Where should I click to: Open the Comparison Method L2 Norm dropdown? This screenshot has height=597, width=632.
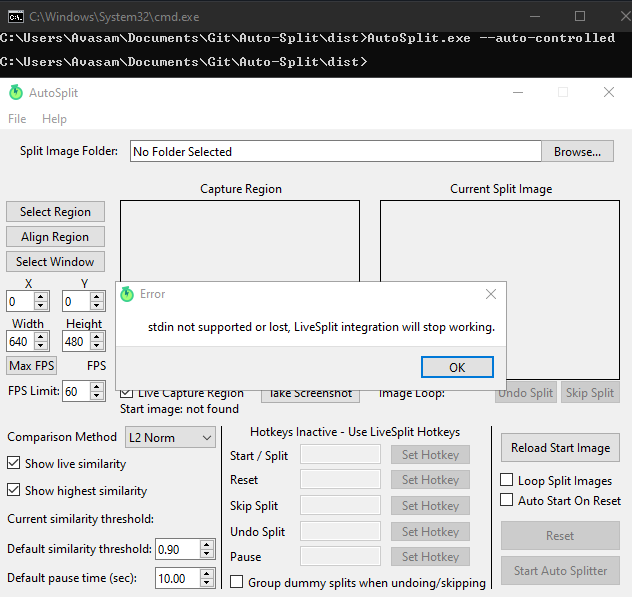click(x=170, y=437)
